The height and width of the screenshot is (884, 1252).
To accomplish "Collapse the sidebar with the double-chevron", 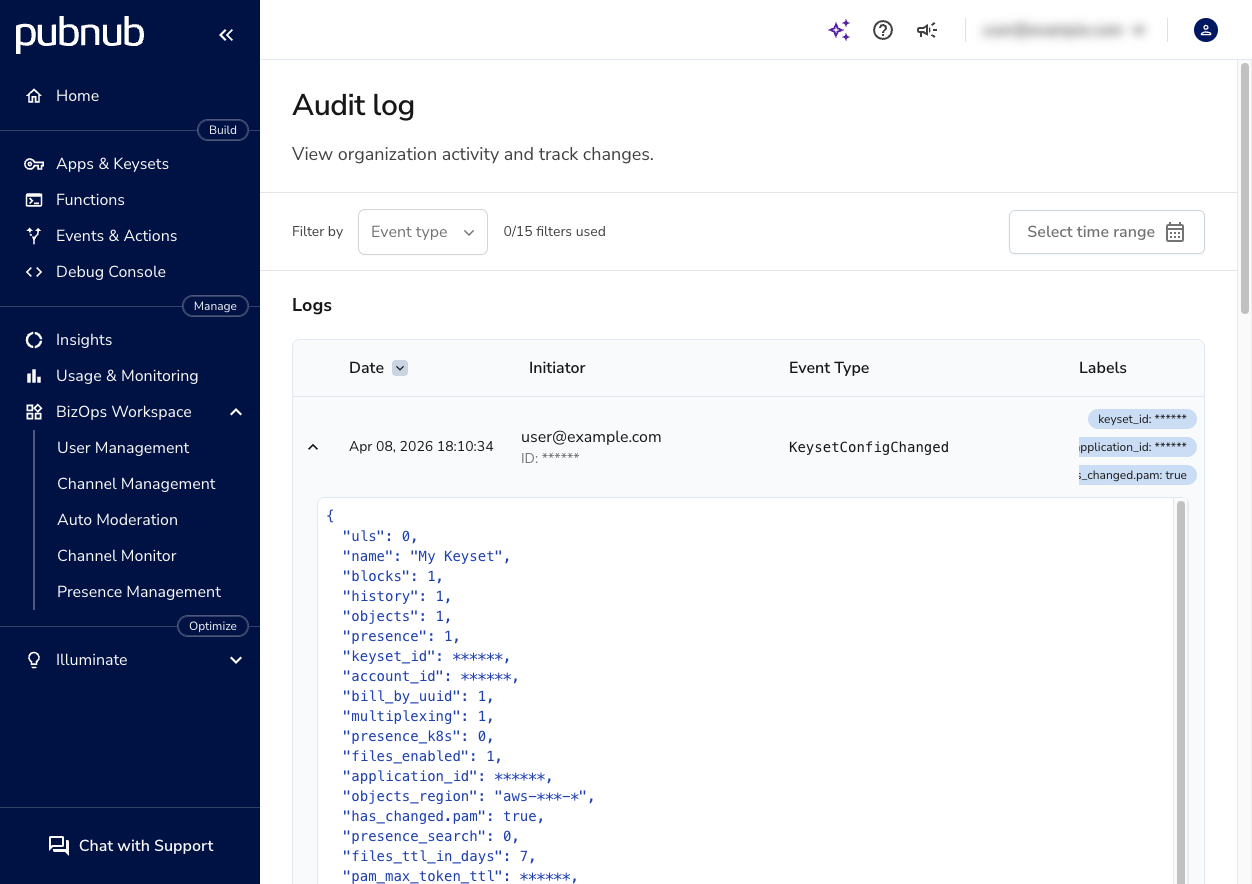I will 226,34.
